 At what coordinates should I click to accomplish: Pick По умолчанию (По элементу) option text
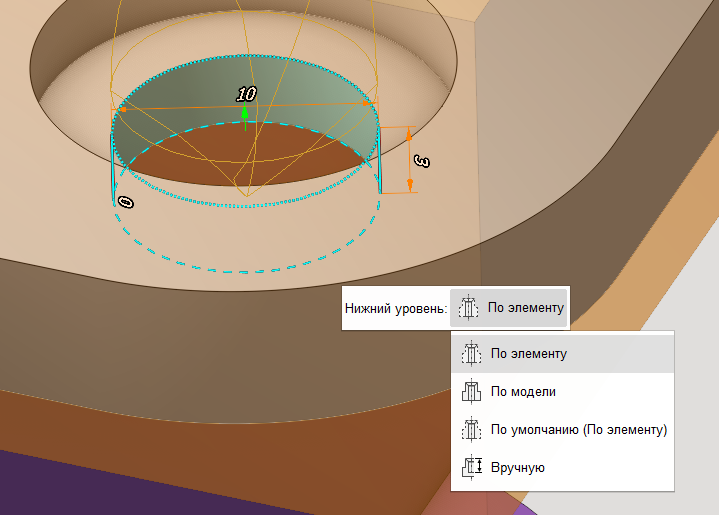[x=578, y=430]
